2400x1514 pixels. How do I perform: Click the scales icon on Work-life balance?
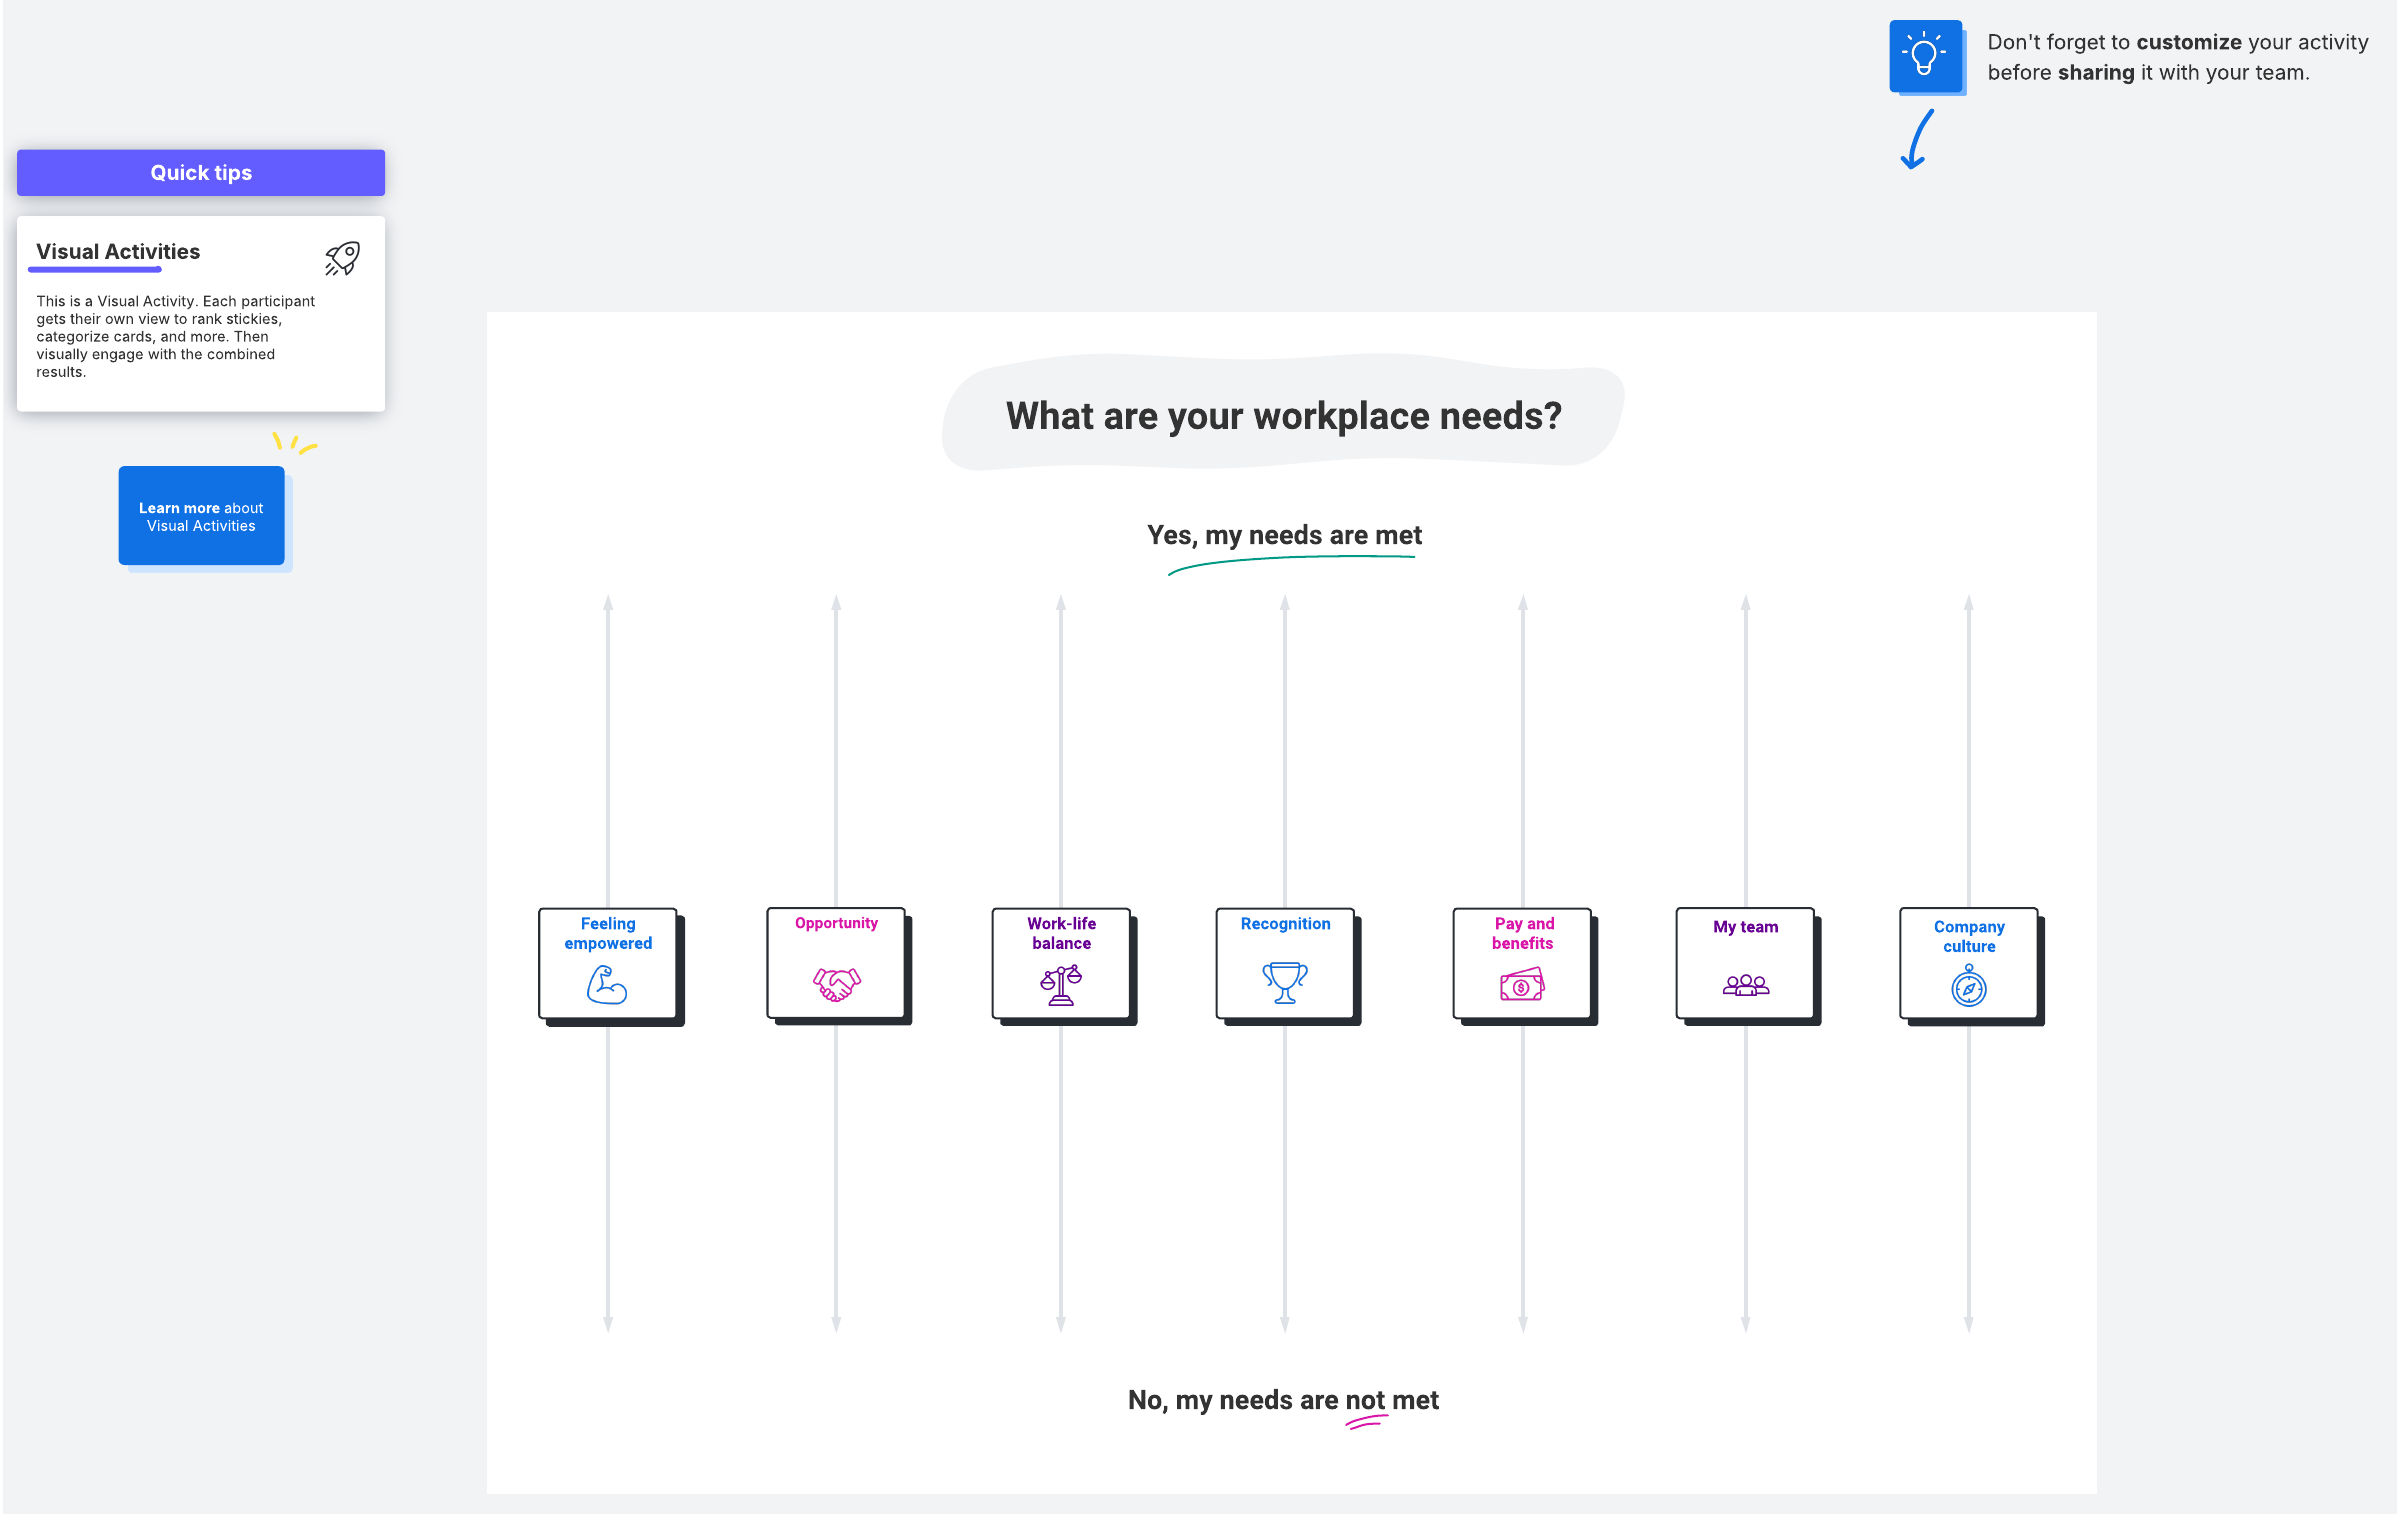click(x=1060, y=985)
